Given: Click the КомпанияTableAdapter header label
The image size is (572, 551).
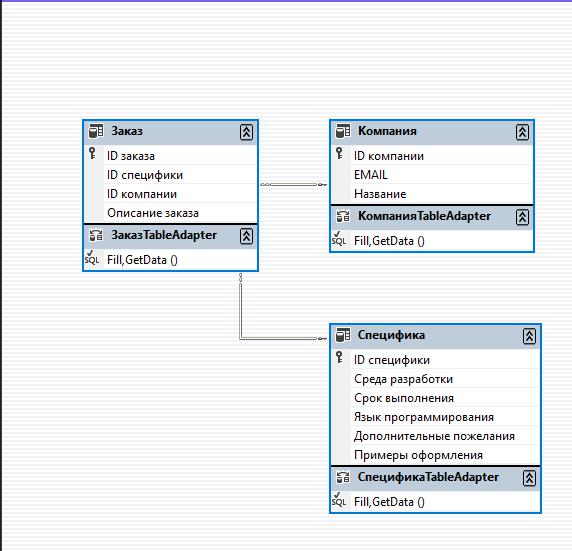Looking at the screenshot, I should point(424,216).
